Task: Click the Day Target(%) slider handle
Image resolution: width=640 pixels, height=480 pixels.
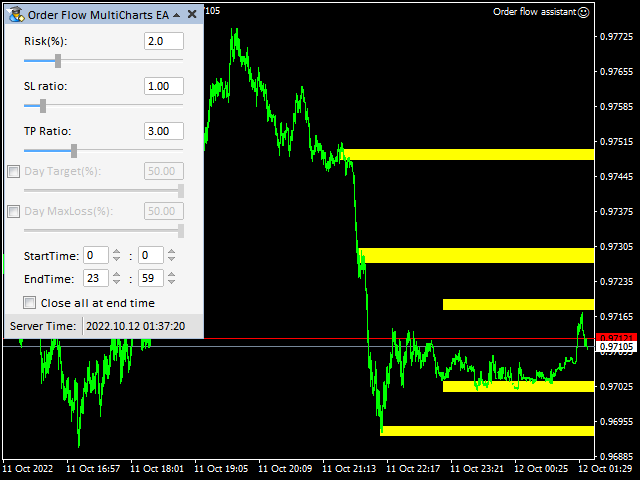Action: coord(181,191)
